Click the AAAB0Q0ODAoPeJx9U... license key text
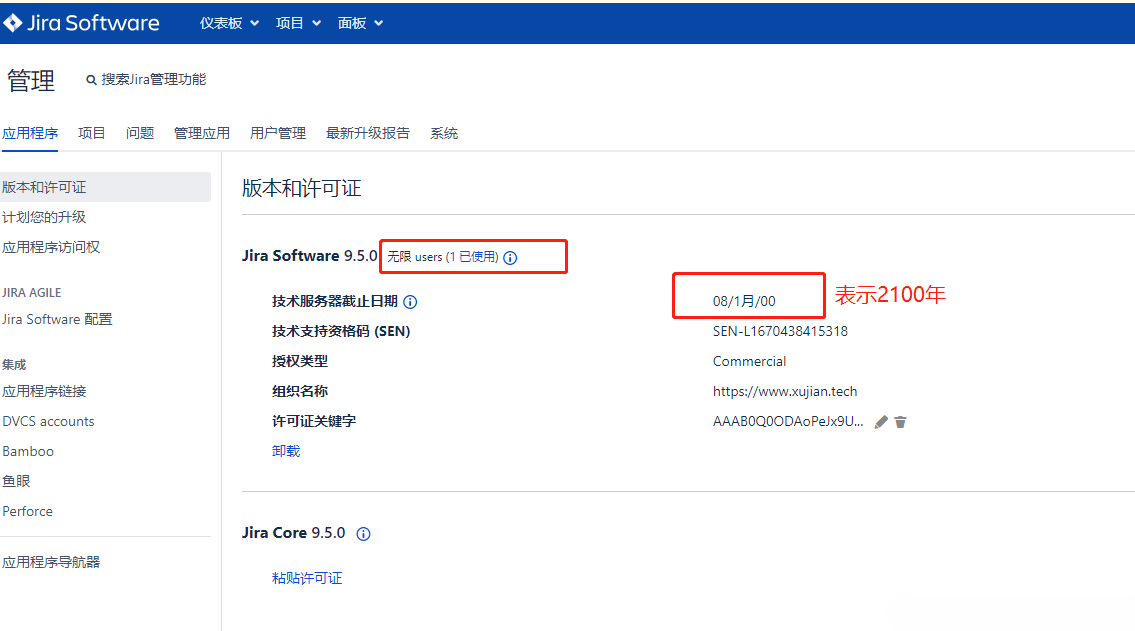Screen dimensions: 1135x631 coord(788,421)
